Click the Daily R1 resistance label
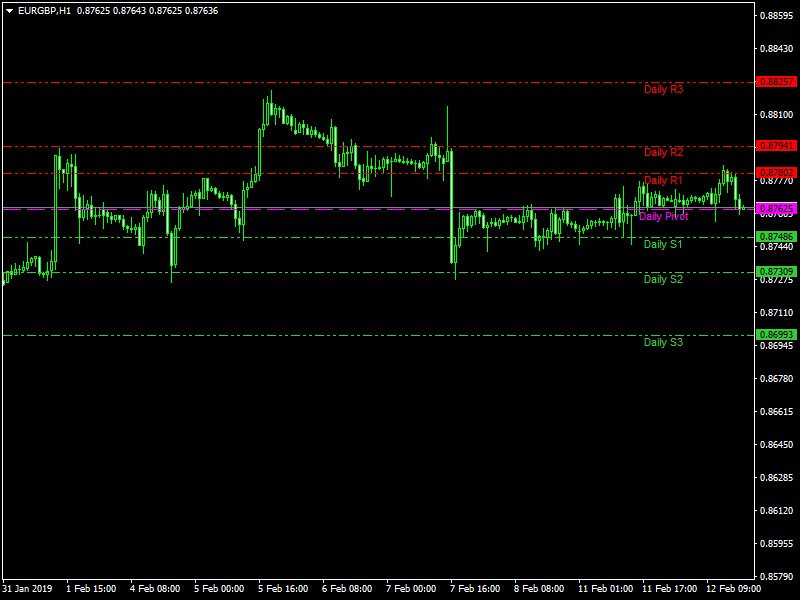 tap(663, 180)
